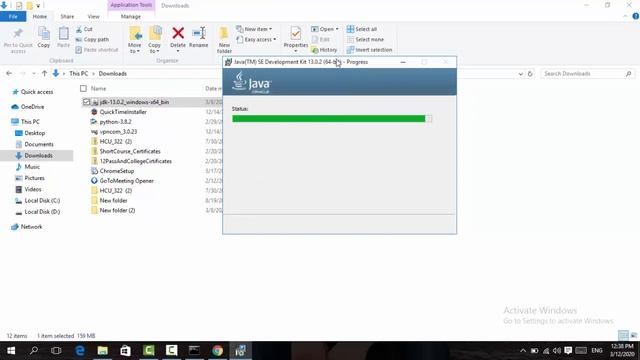The width and height of the screenshot is (640, 360).
Task: Toggle the select-all checkbox in header
Action: tap(83, 89)
